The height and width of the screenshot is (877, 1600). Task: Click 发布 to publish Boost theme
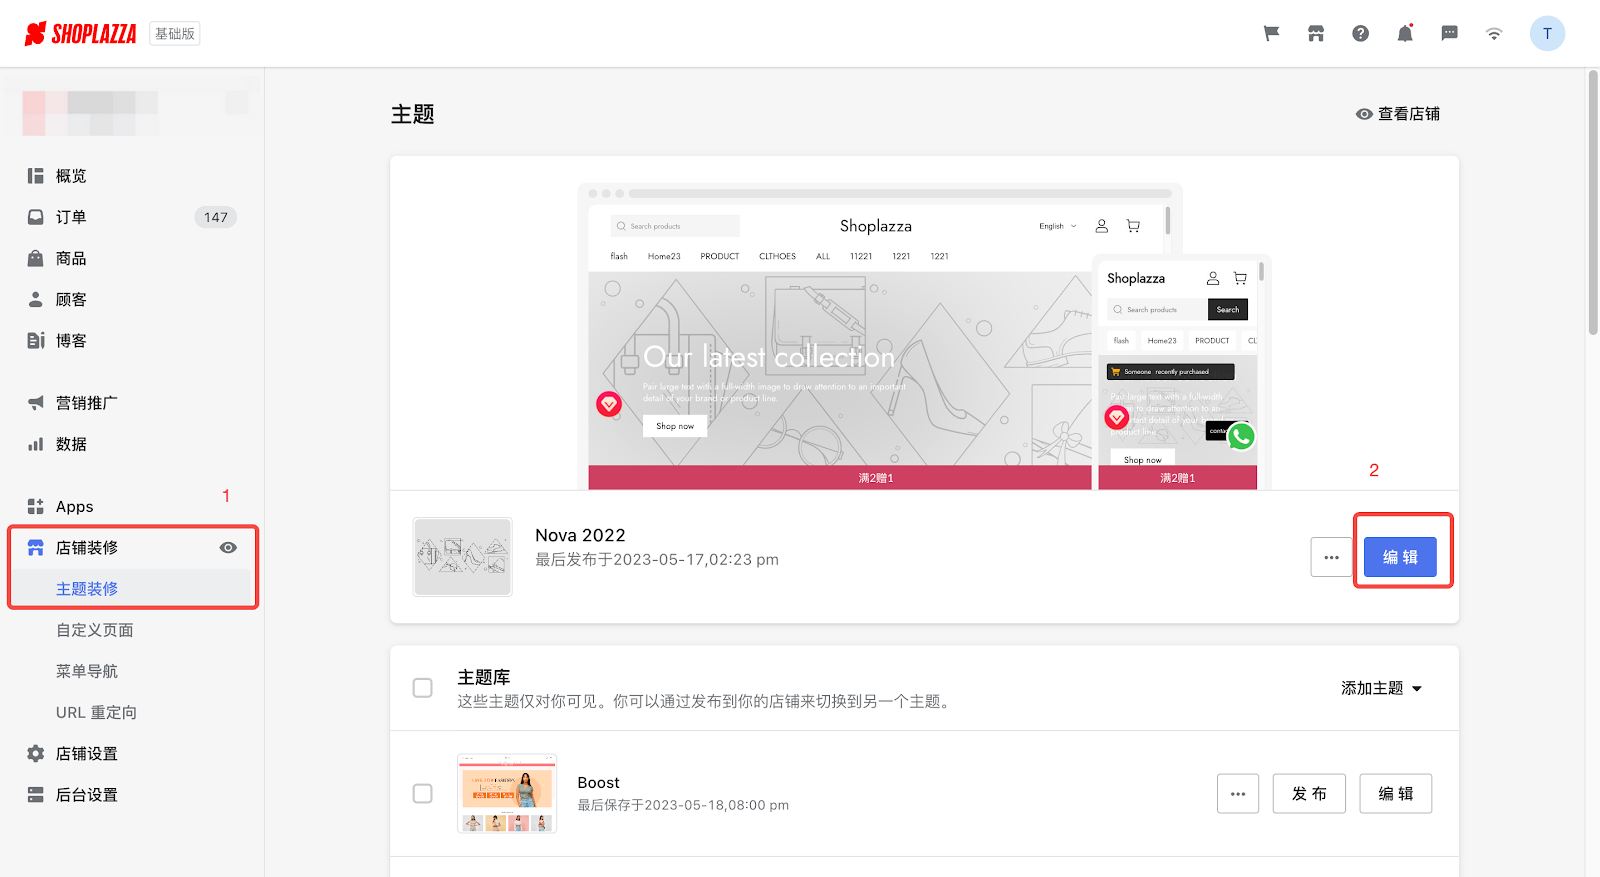pyautogui.click(x=1309, y=794)
